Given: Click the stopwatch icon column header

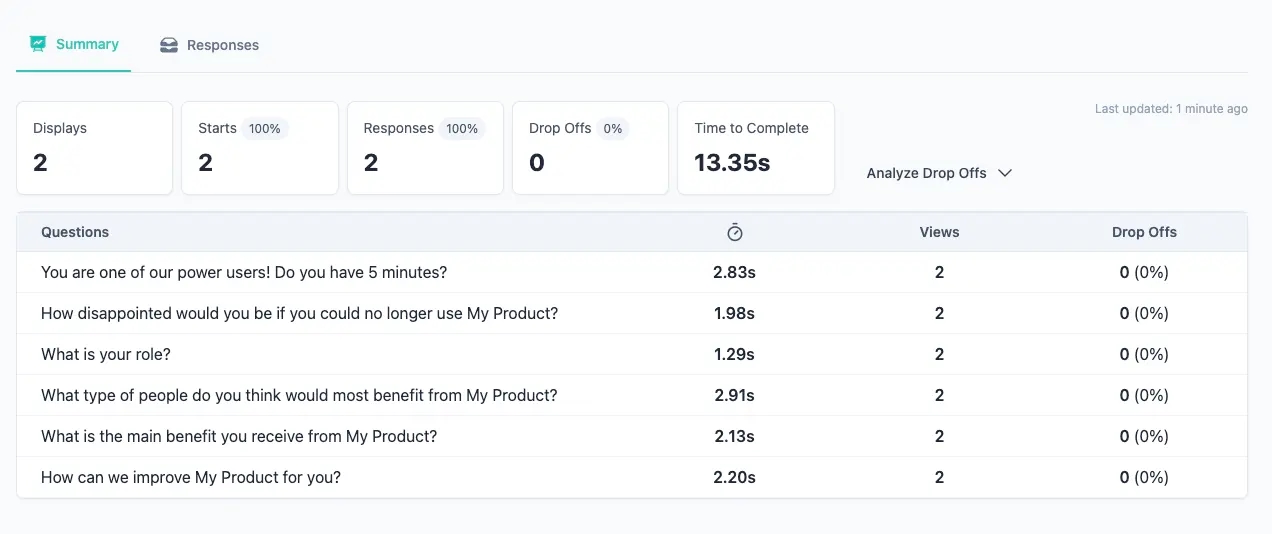Looking at the screenshot, I should (734, 232).
